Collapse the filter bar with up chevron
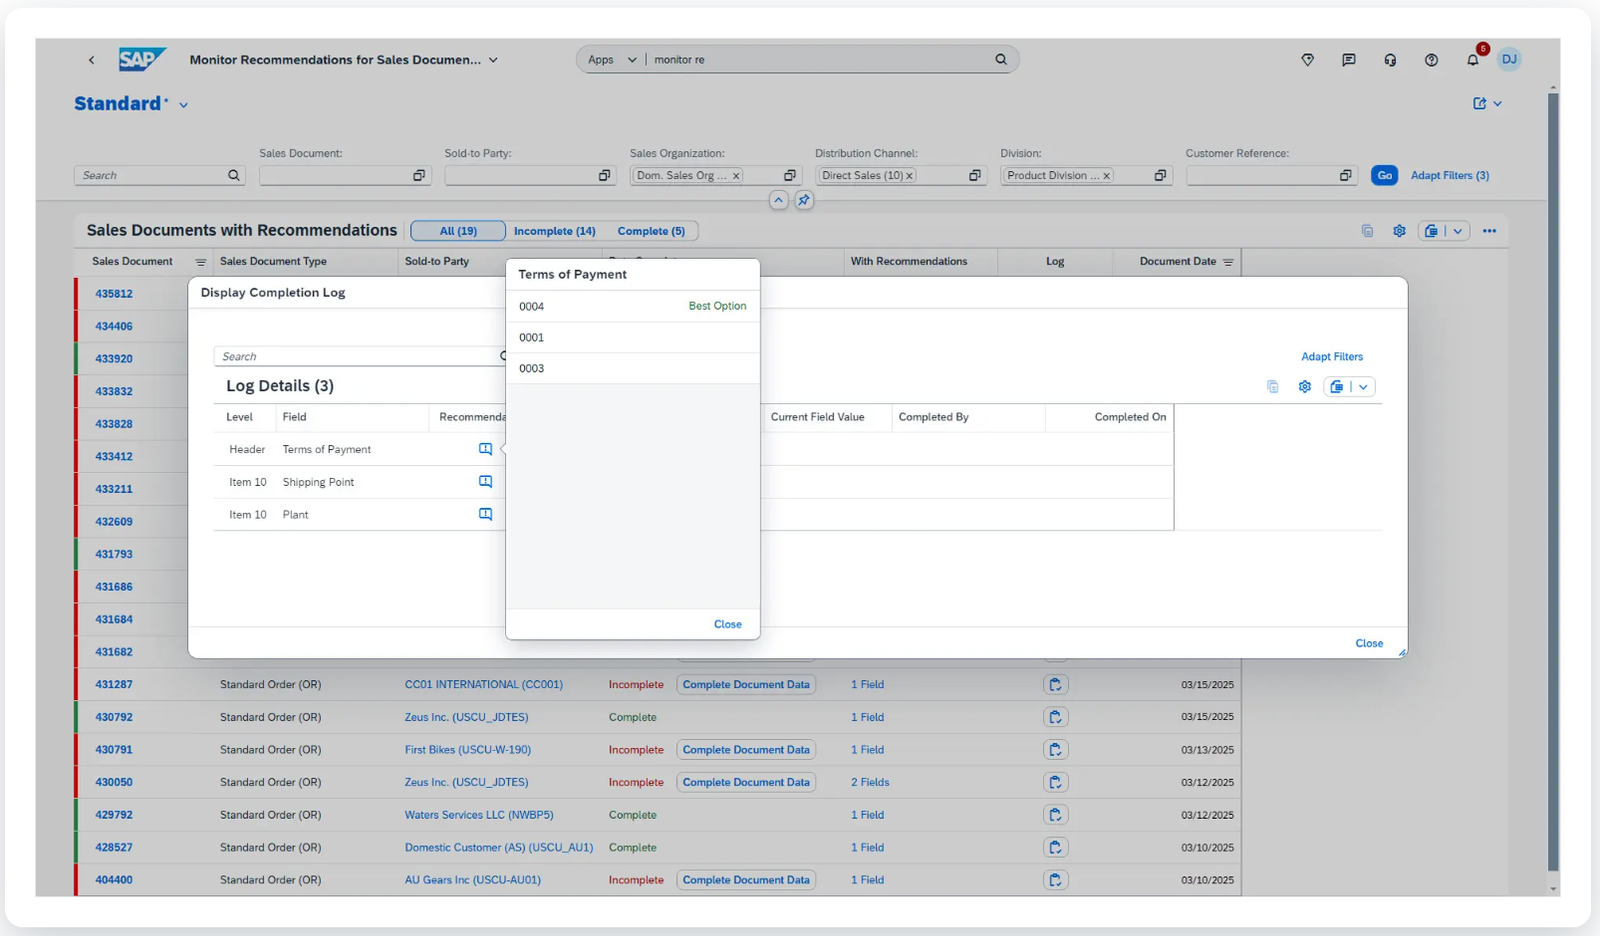This screenshot has height=936, width=1600. pos(778,200)
